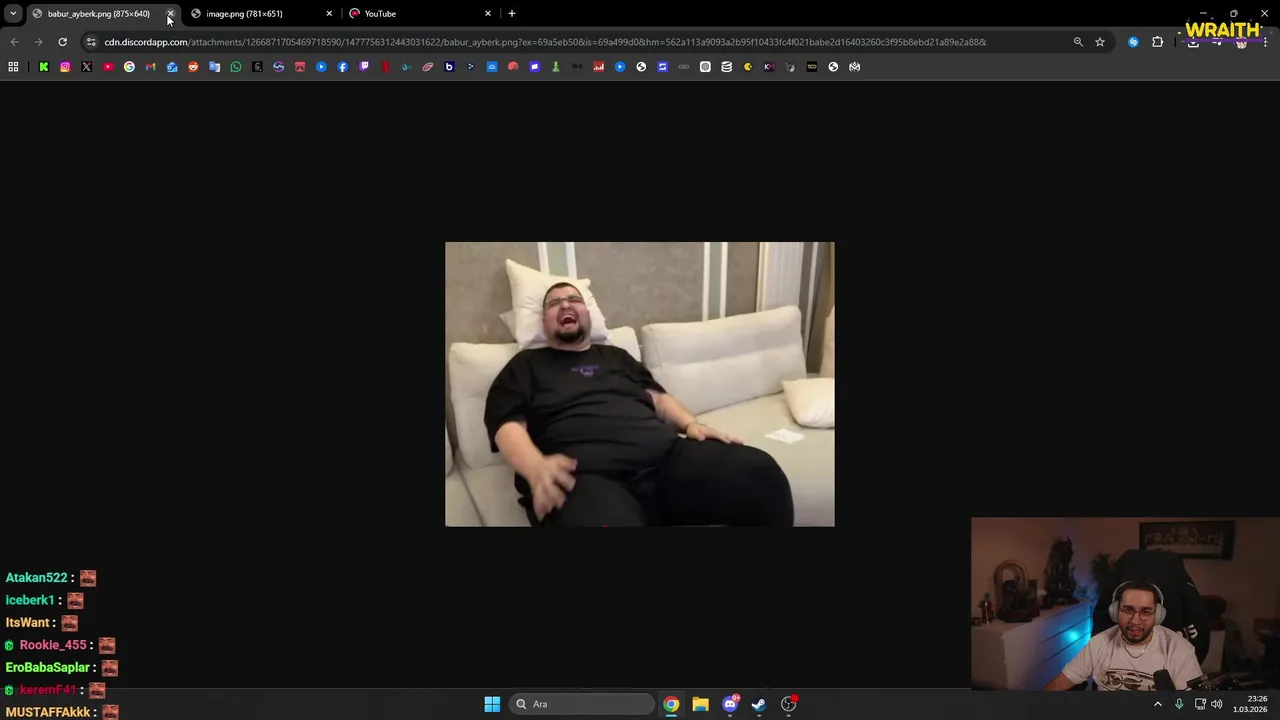
Task: Click the zoom magnifier in address bar
Action: [1078, 42]
